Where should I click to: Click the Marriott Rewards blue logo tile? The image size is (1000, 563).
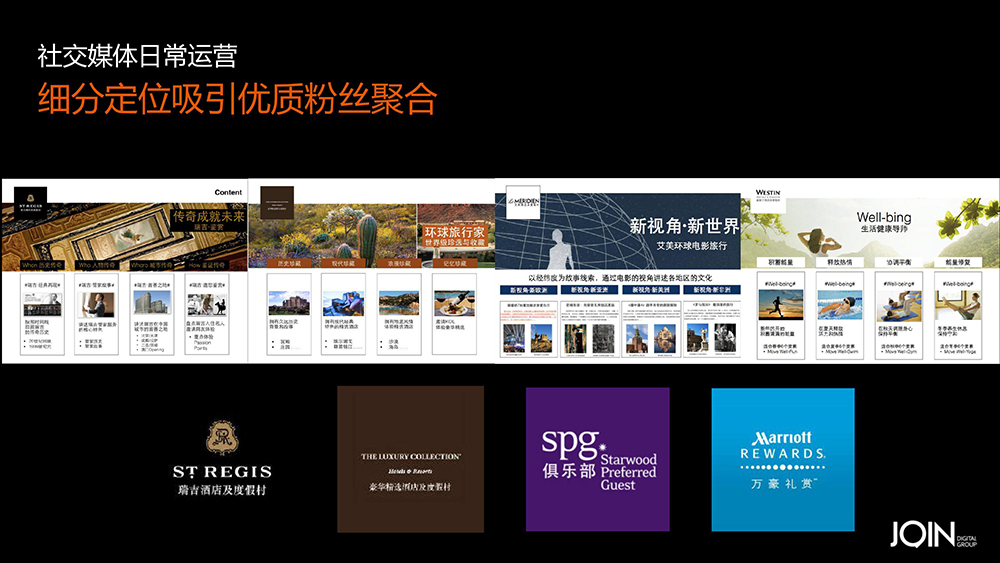tap(783, 459)
